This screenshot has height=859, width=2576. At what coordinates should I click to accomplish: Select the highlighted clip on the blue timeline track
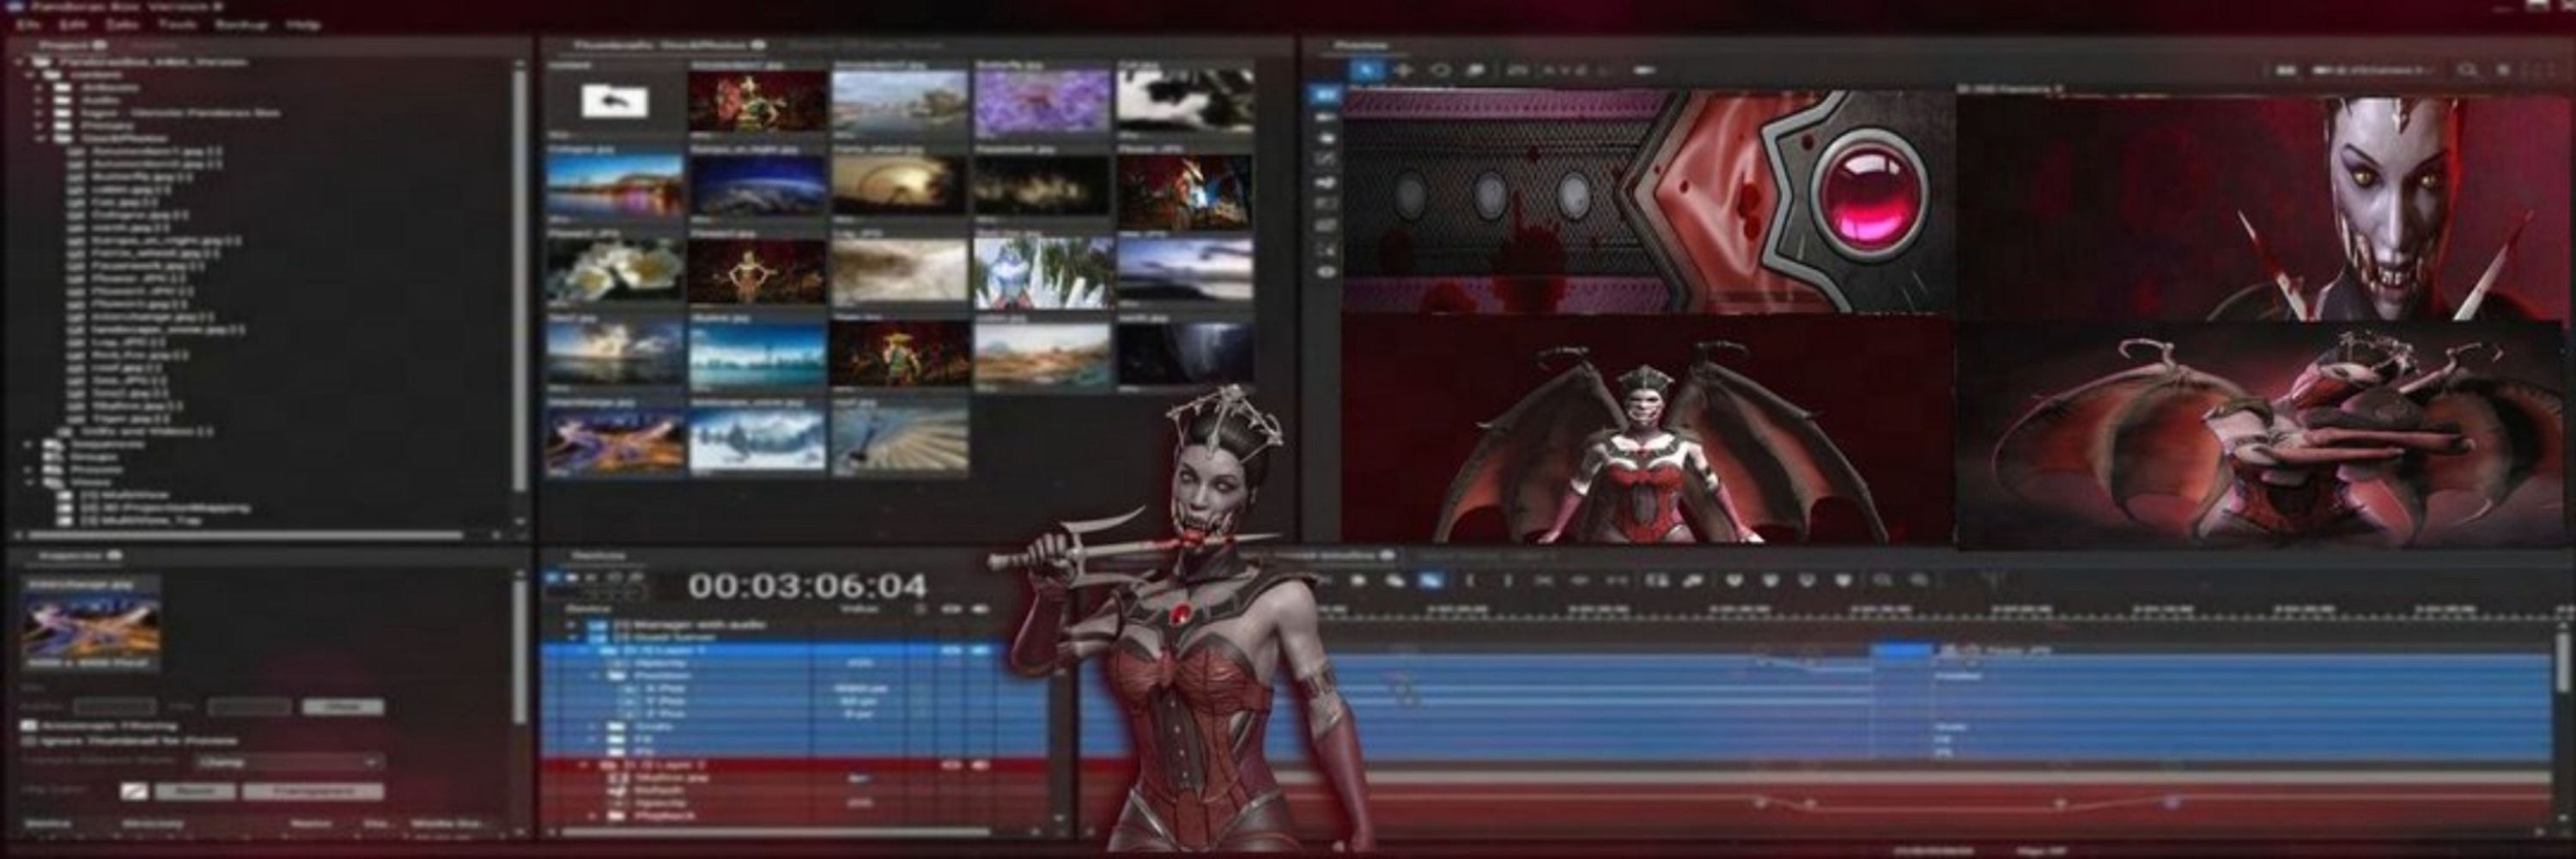pos(1900,650)
